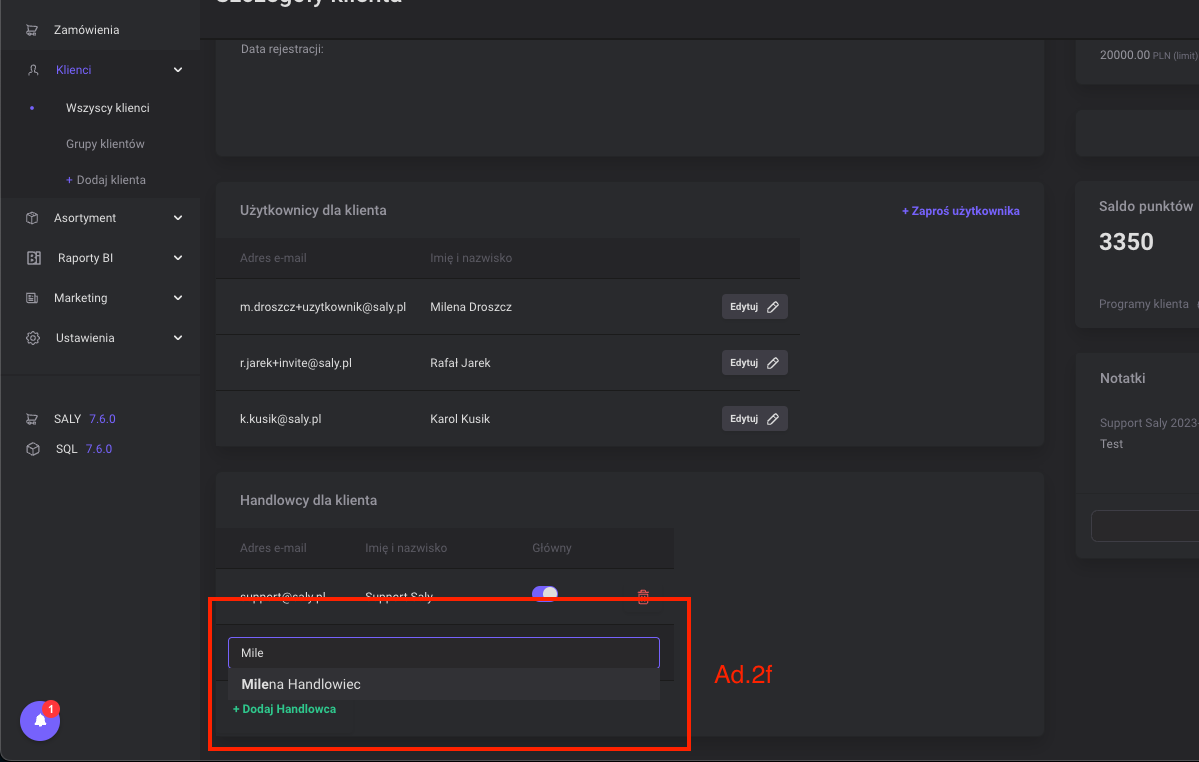
Task: Open Wszyscy klienci menu item
Action: coord(108,108)
